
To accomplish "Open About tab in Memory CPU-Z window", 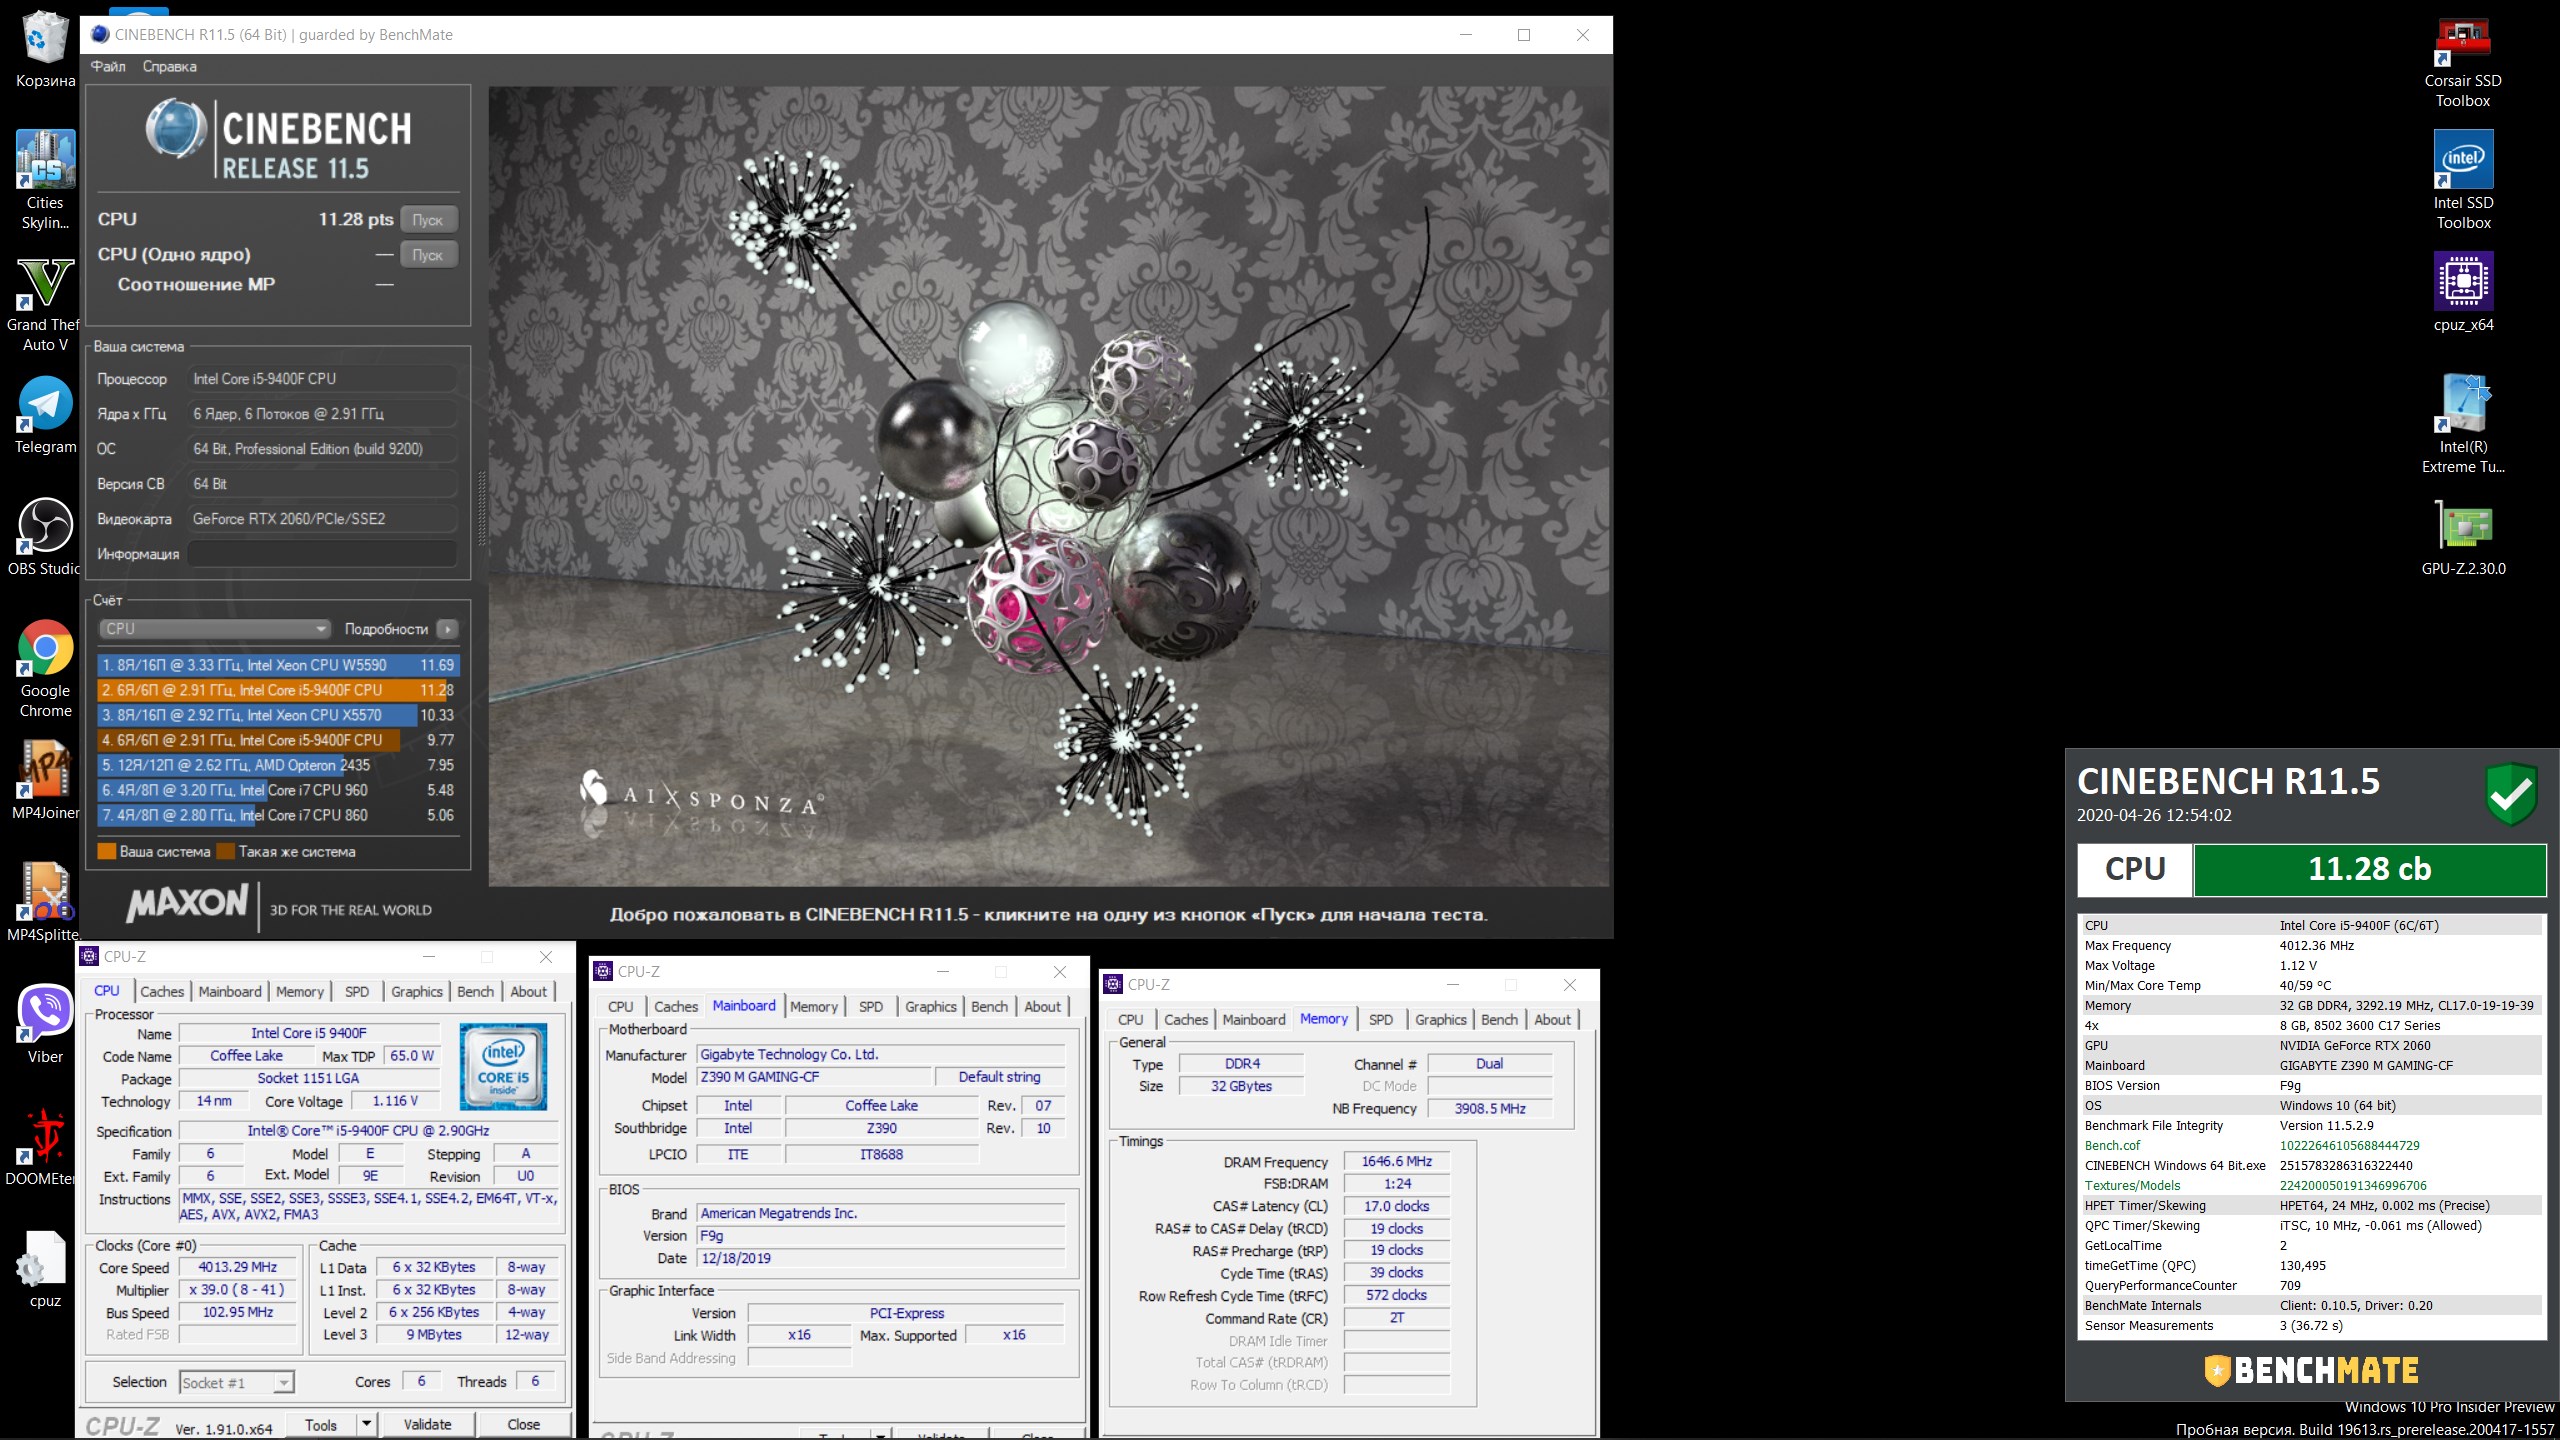I will (x=1552, y=1019).
